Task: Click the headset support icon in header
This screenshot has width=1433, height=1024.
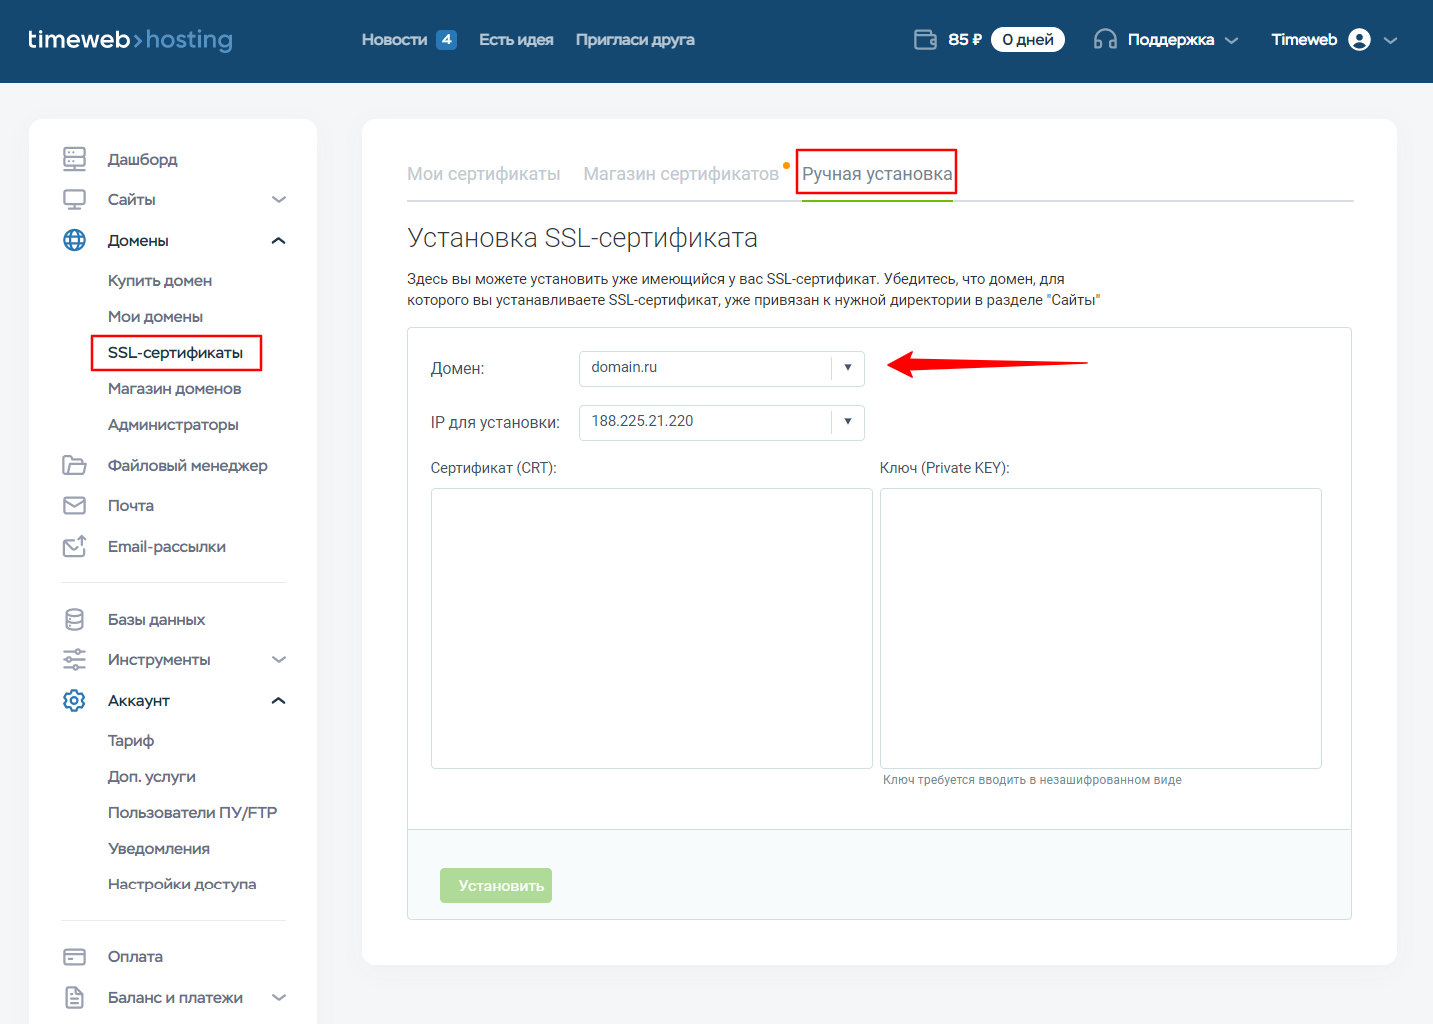Action: [1105, 39]
